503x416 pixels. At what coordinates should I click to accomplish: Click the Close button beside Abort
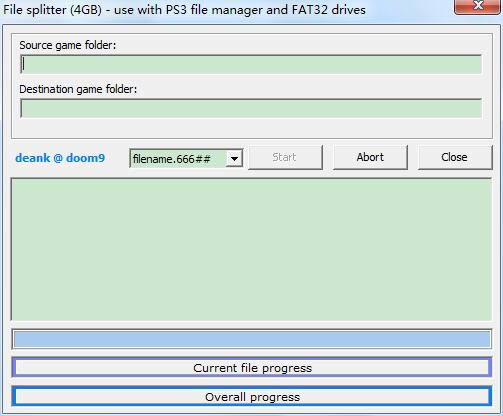point(455,157)
